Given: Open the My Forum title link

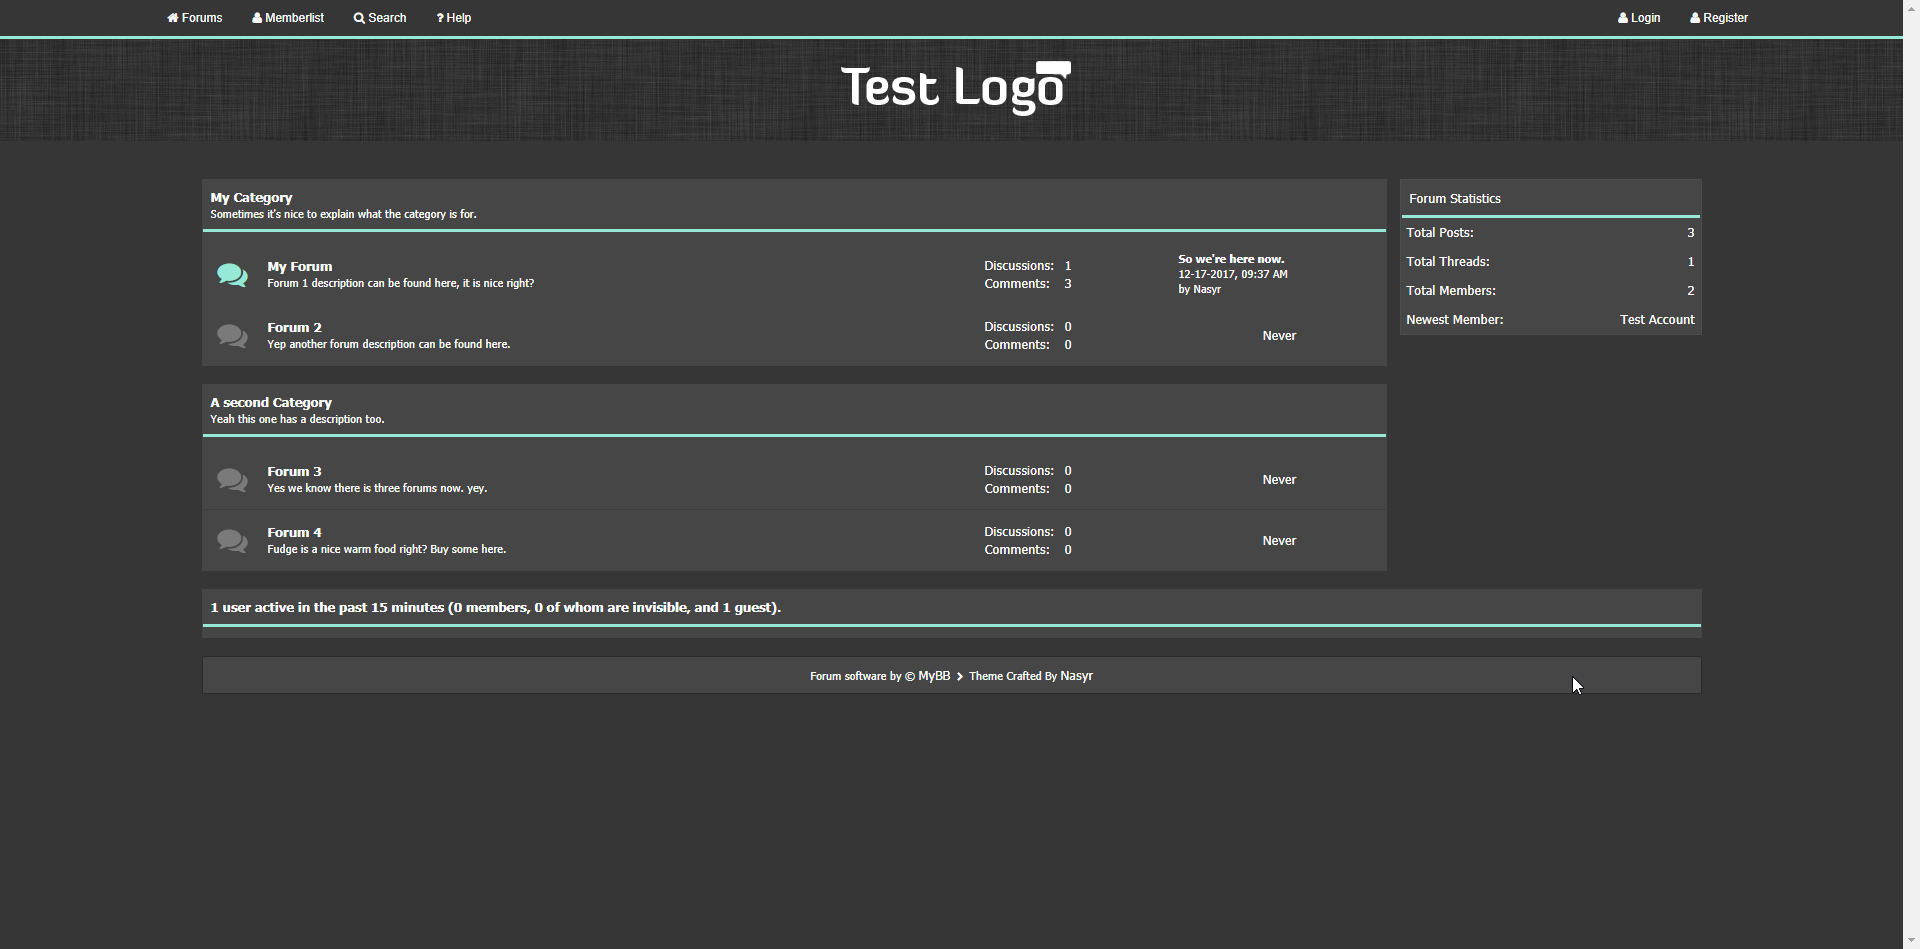Looking at the screenshot, I should tap(299, 267).
